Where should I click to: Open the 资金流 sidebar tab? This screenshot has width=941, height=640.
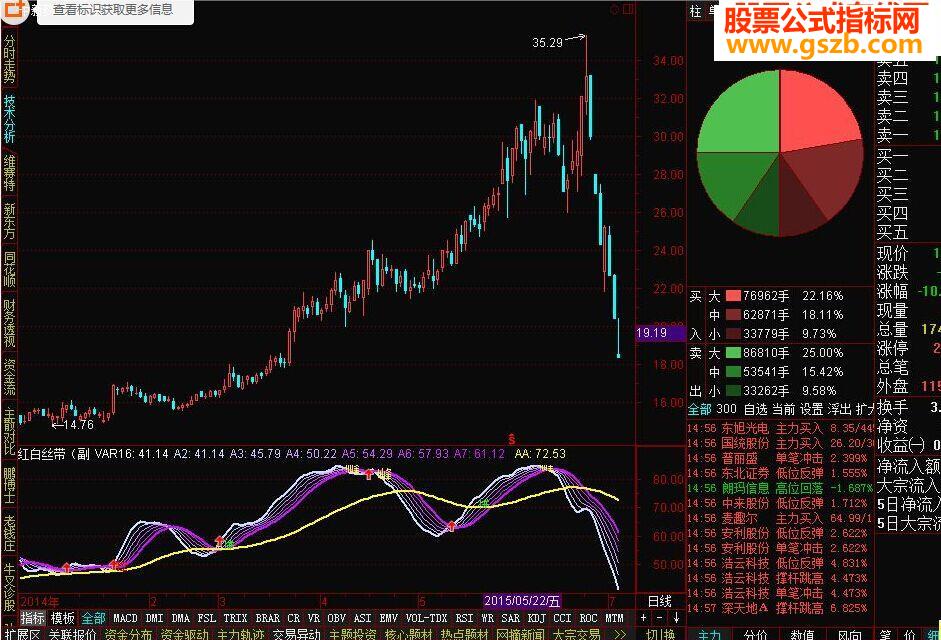tap(9, 377)
